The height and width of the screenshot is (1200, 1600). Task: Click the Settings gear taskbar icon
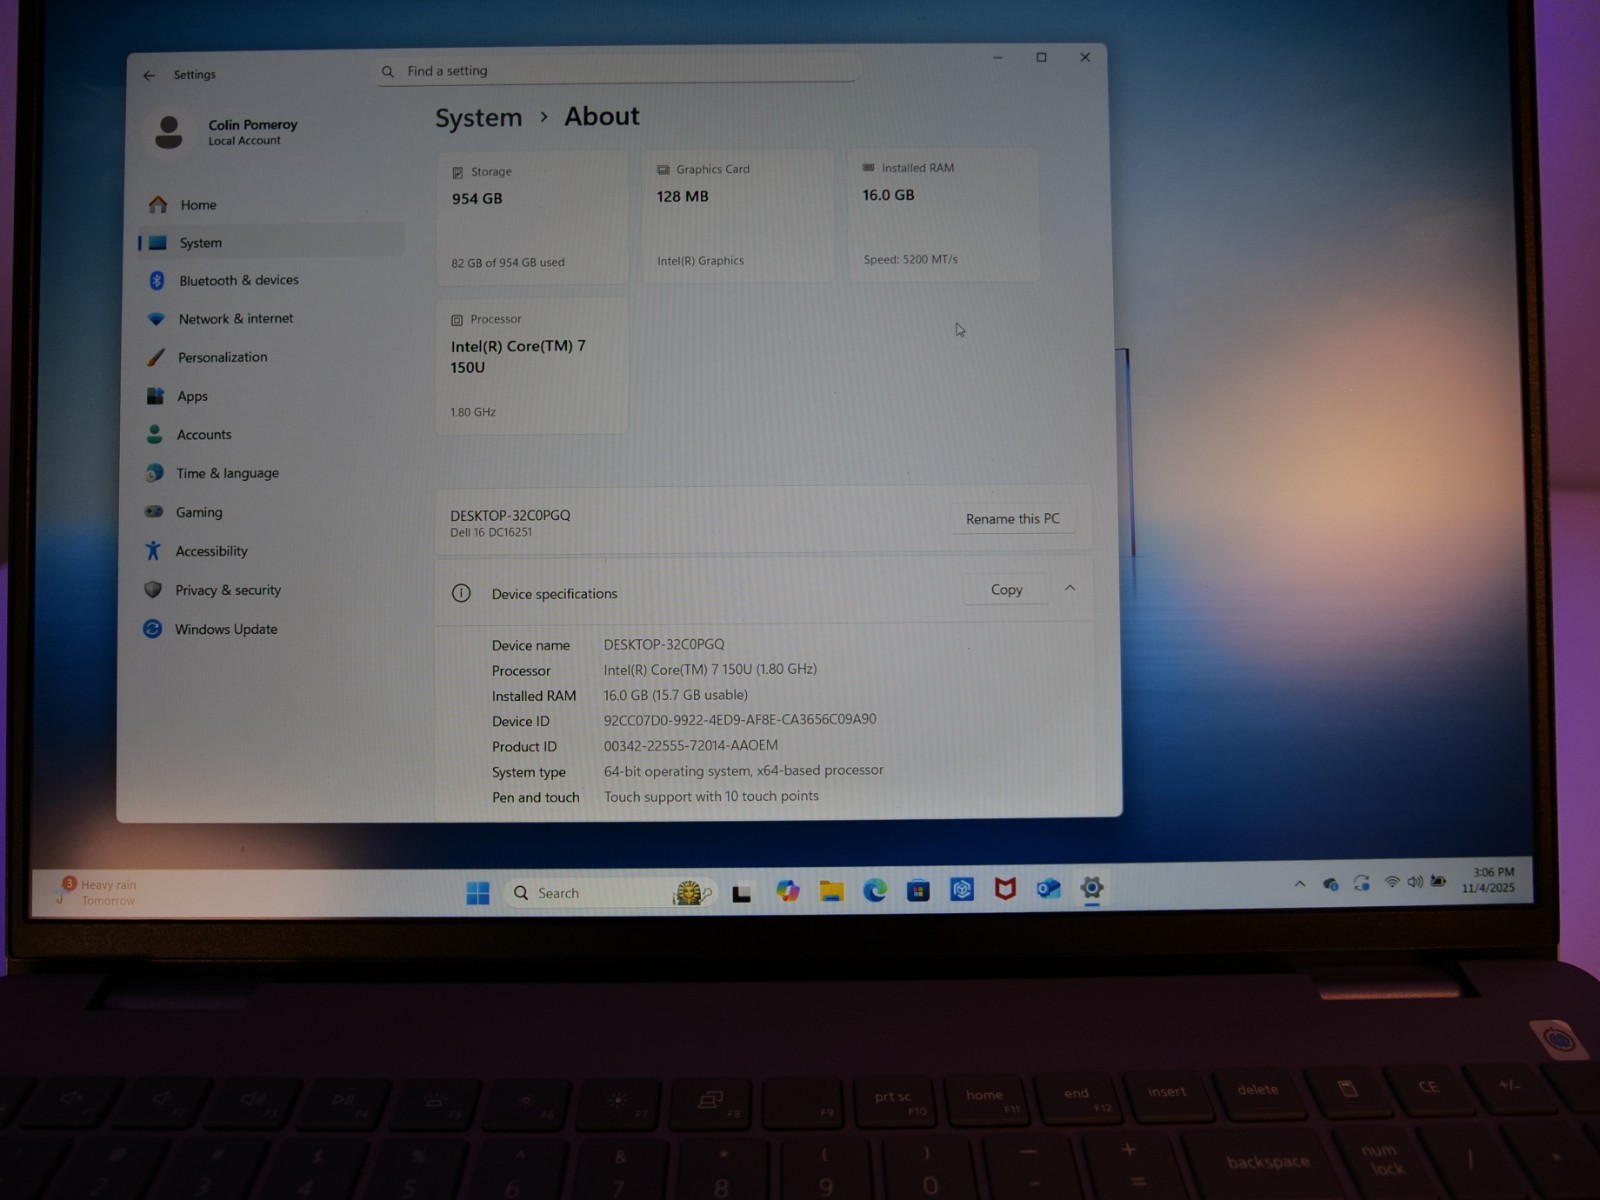click(x=1092, y=887)
